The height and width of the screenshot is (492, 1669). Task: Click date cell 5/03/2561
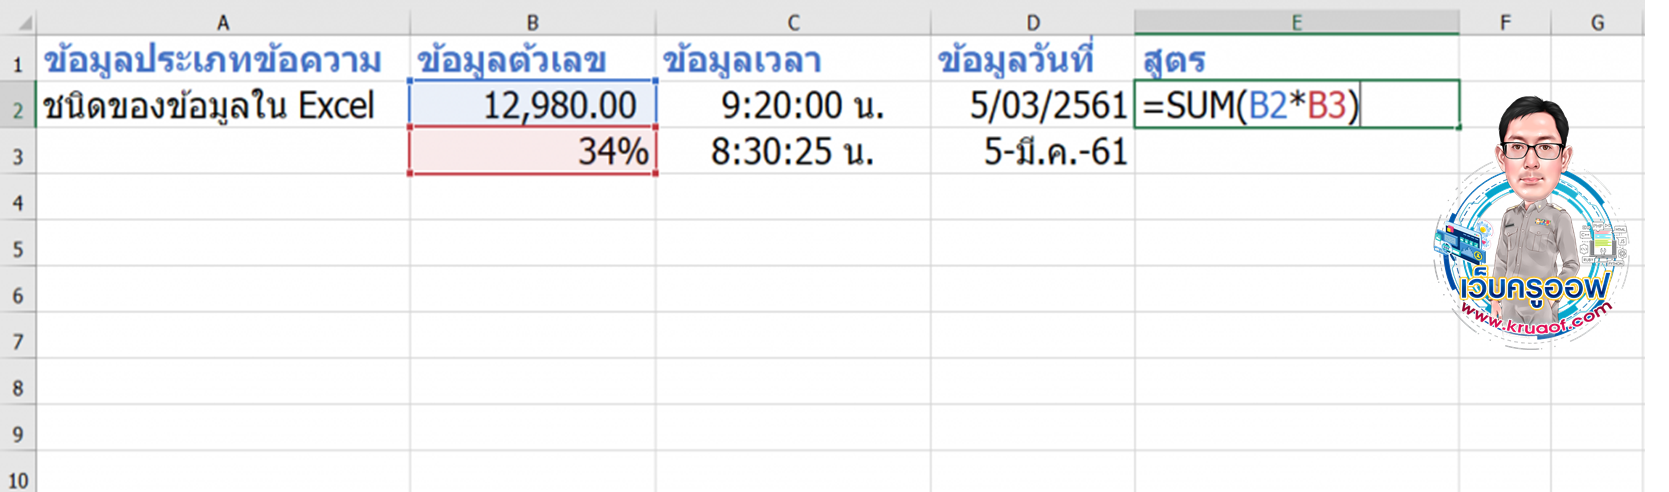(x=1032, y=105)
